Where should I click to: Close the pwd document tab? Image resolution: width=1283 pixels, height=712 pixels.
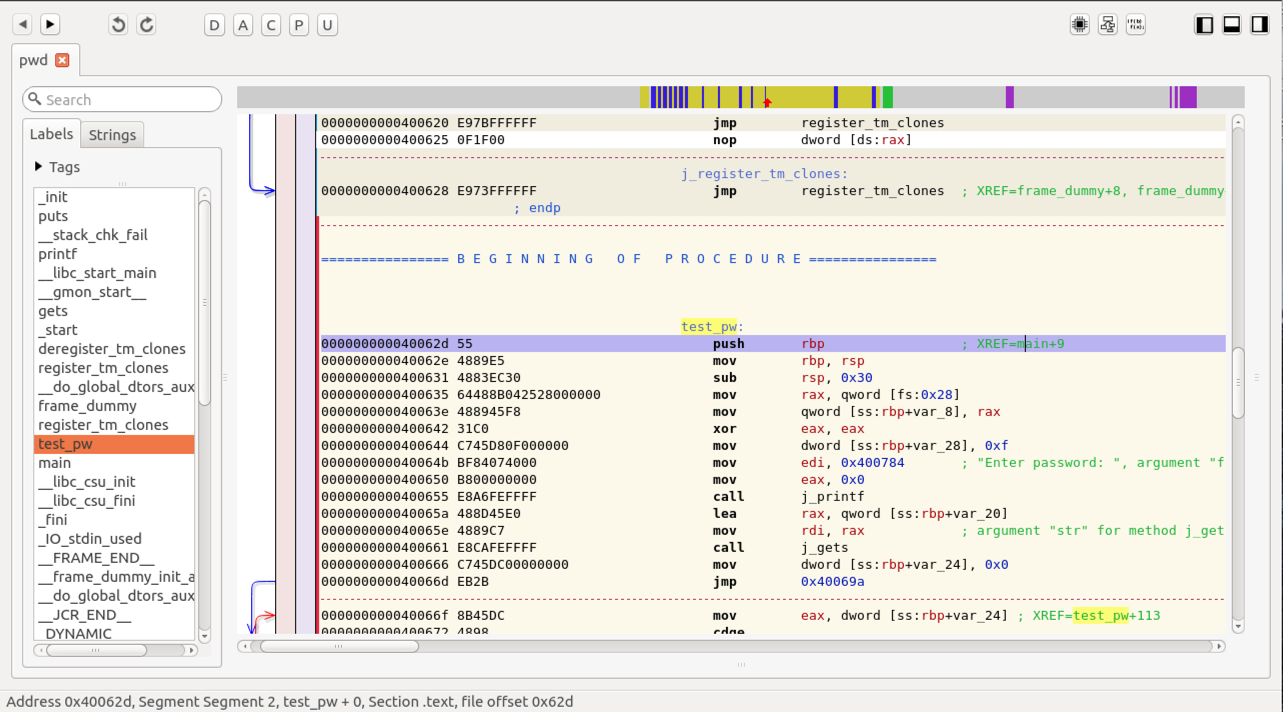pos(62,60)
